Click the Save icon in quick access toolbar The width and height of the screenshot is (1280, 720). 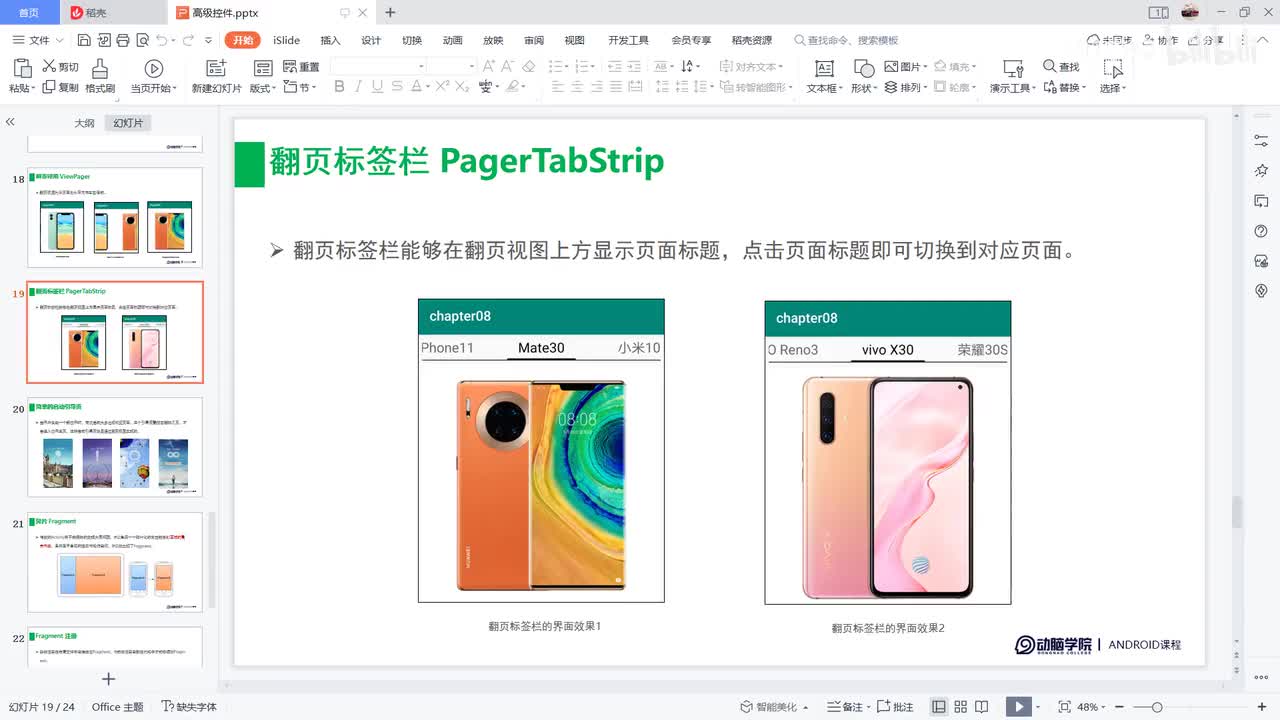[x=84, y=40]
